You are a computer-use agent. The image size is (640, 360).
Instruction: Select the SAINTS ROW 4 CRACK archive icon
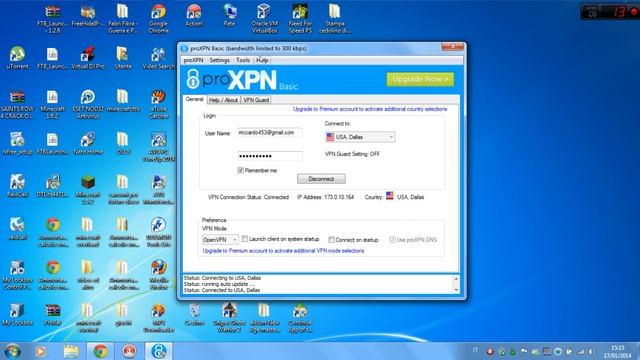pos(17,104)
